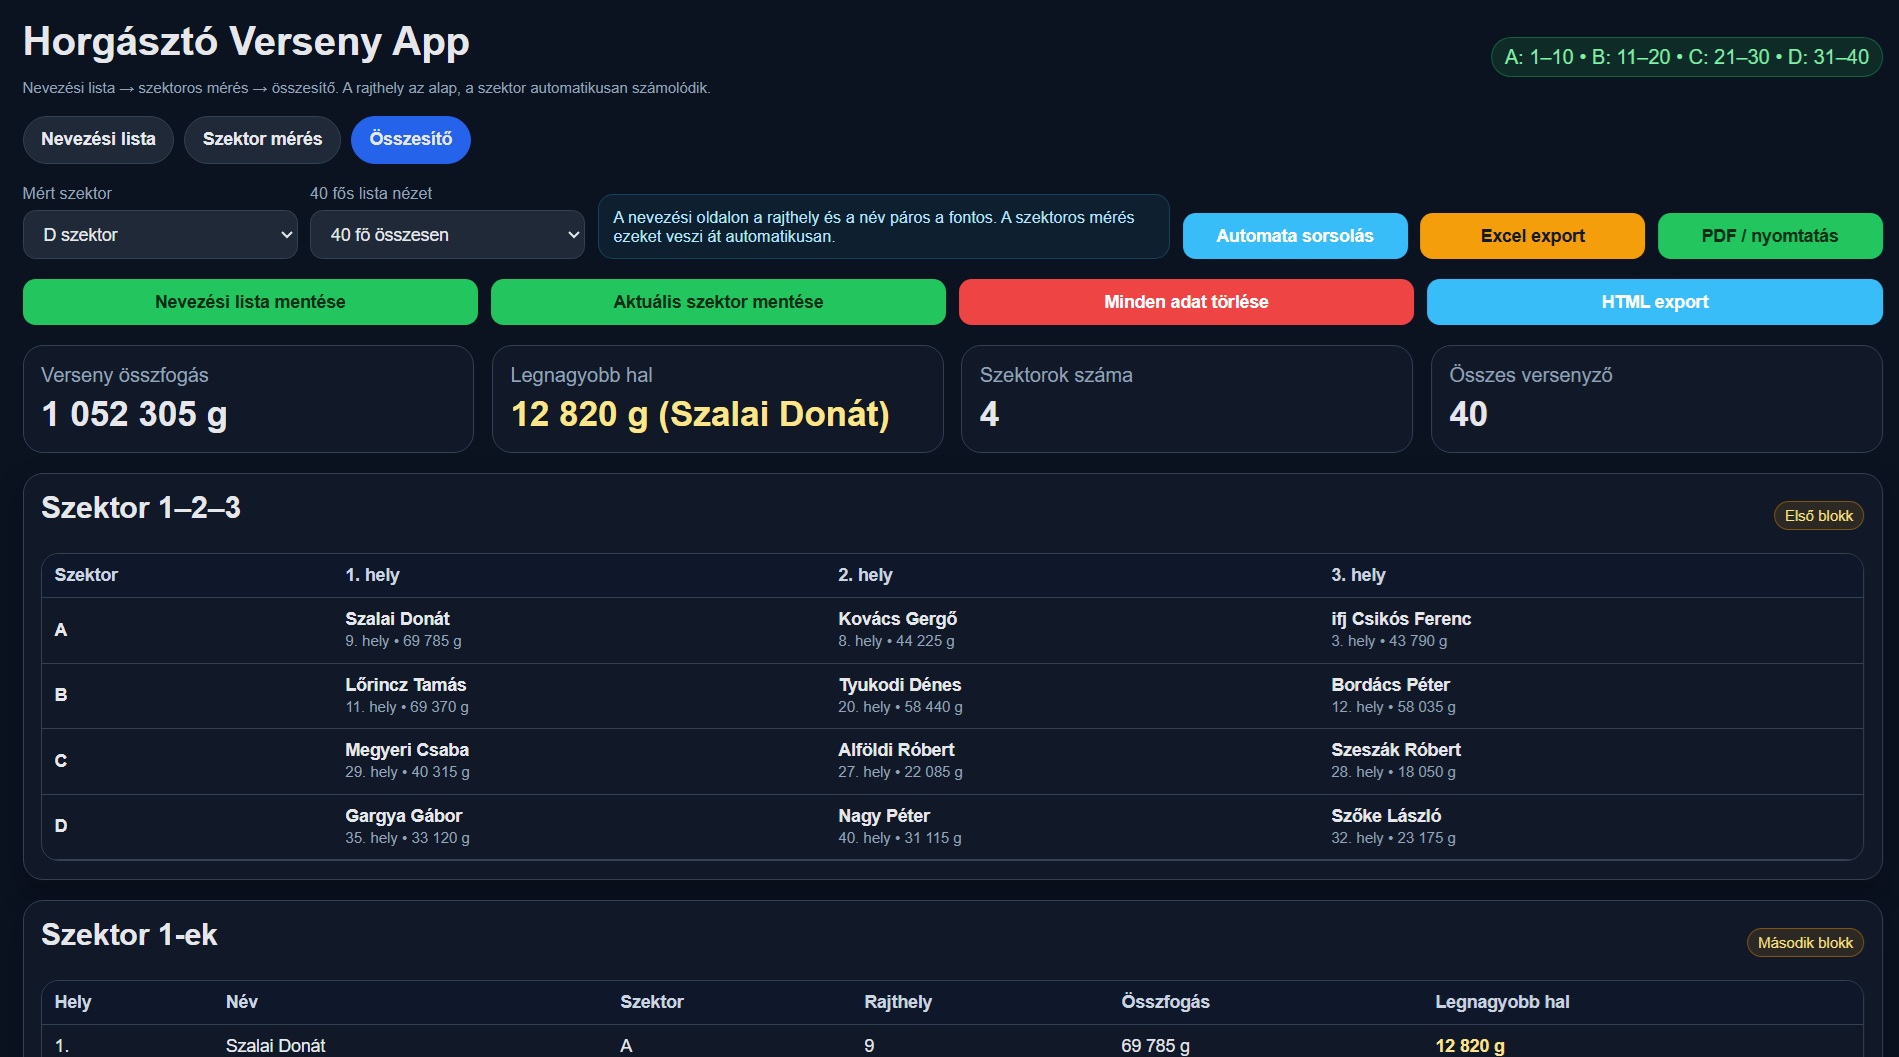This screenshot has width=1899, height=1057.
Task: Click Aktuális szektor mentése button
Action: tap(718, 302)
